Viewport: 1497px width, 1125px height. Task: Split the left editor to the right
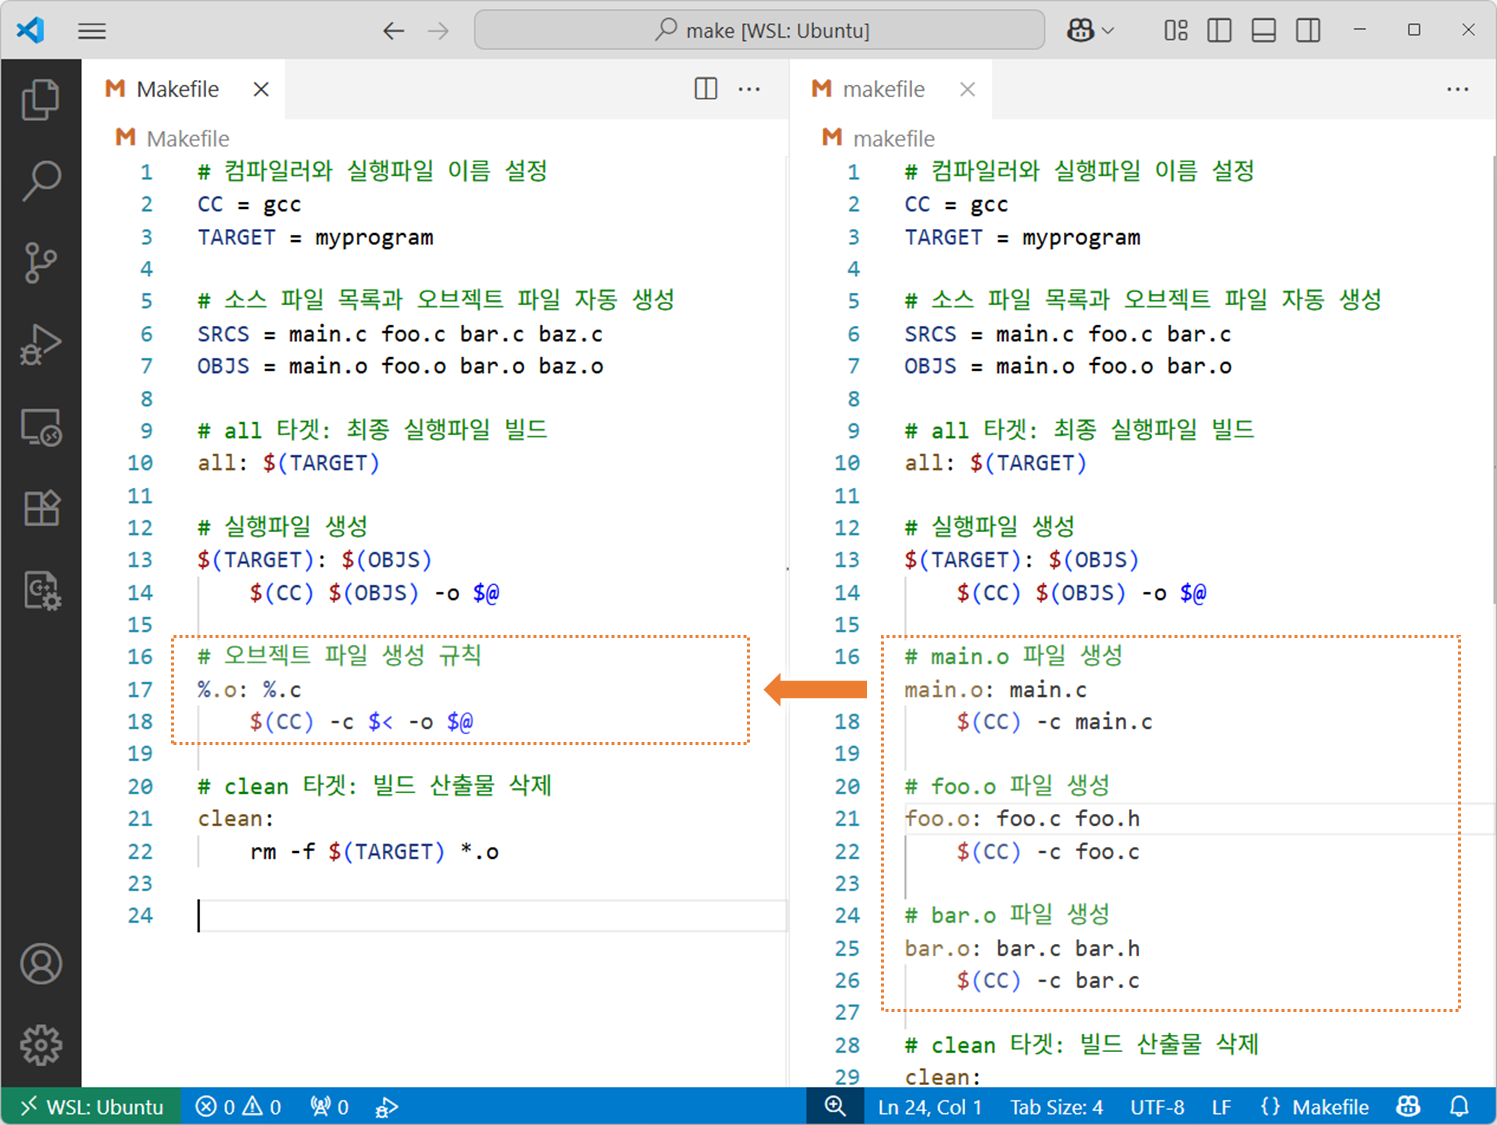coord(706,89)
